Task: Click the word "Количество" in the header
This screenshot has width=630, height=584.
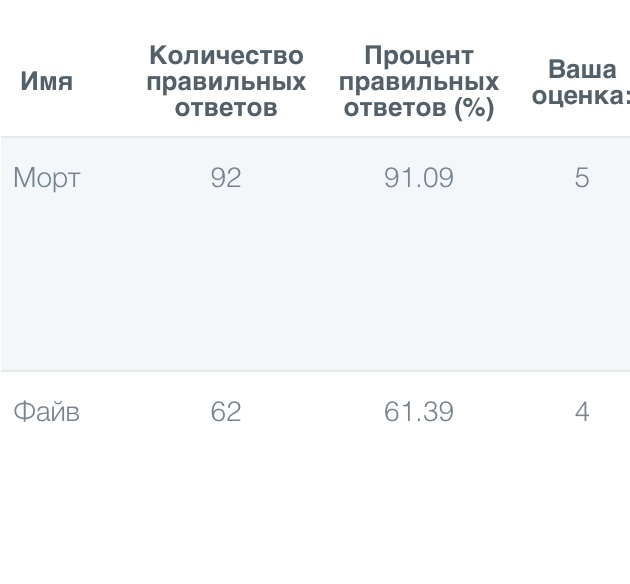Action: tap(226, 56)
